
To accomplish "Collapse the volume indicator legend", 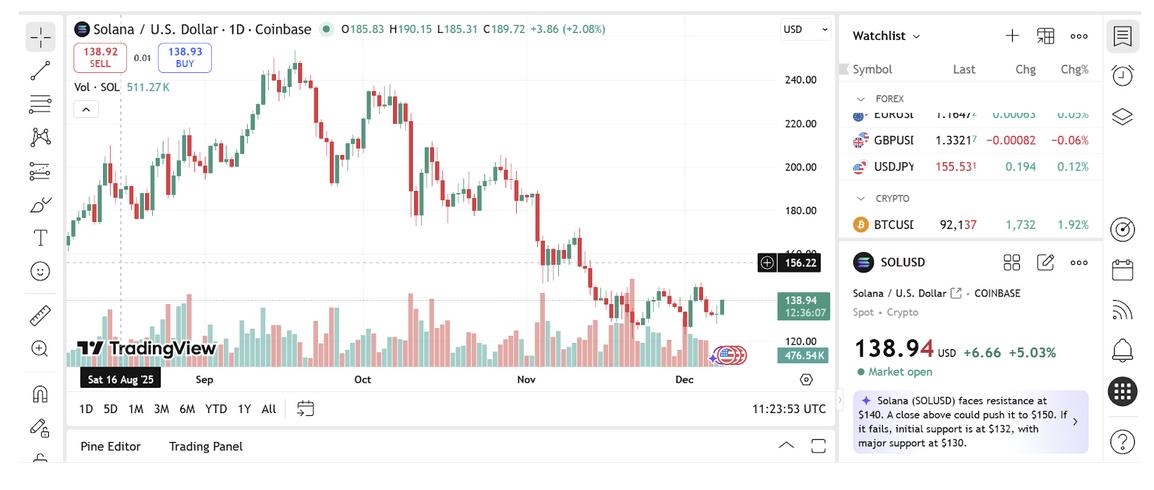I will 86,109.
